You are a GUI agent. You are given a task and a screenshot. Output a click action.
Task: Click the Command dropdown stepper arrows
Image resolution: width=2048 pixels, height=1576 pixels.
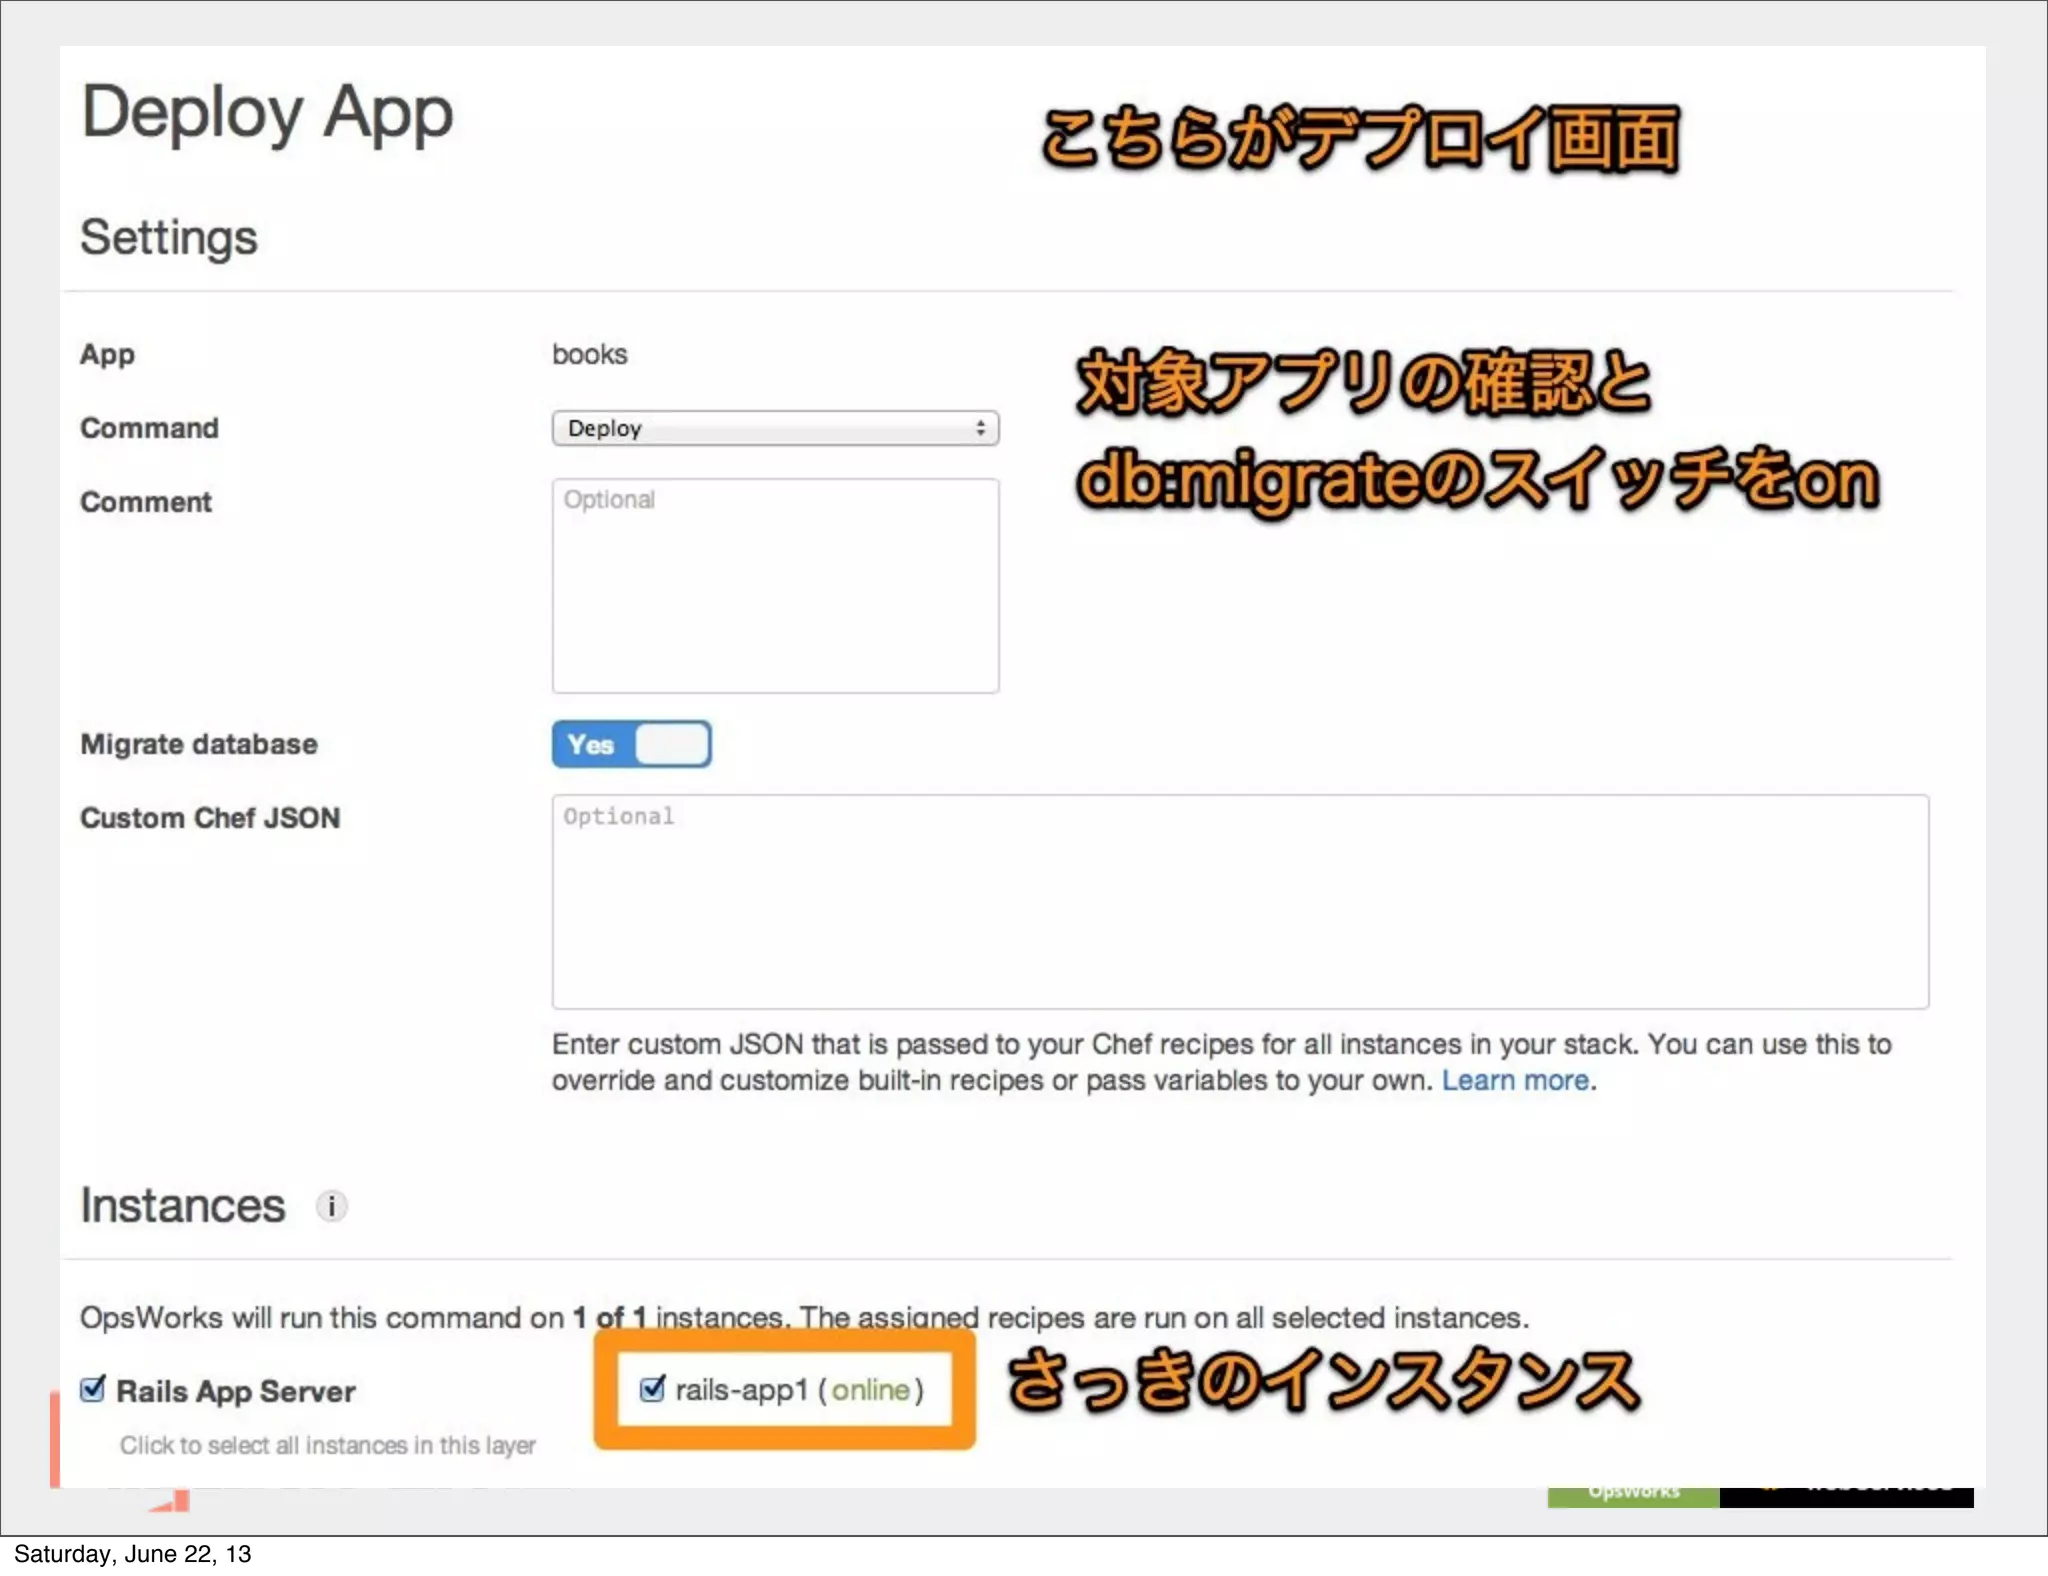(x=980, y=428)
